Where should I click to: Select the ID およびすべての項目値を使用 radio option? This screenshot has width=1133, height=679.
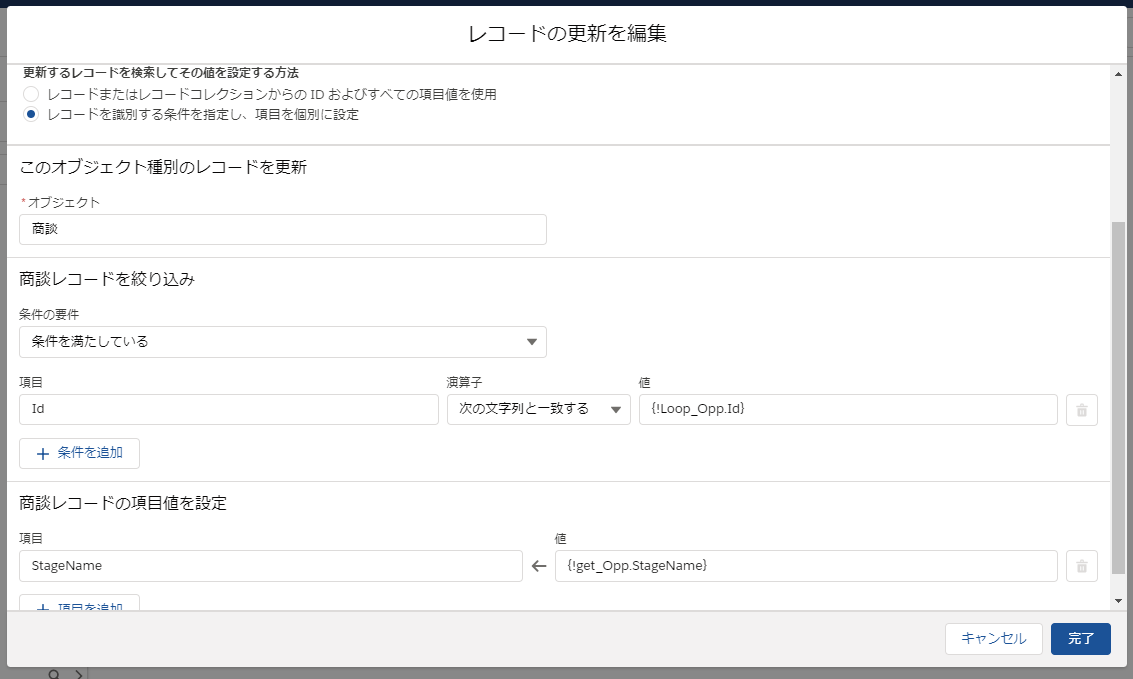point(30,93)
